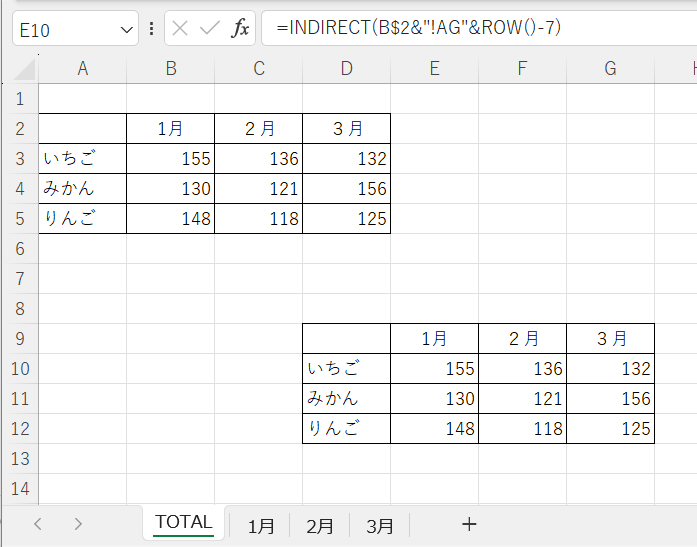The image size is (697, 547).
Task: Click cell A4 labeled みかん
Action: point(82,189)
